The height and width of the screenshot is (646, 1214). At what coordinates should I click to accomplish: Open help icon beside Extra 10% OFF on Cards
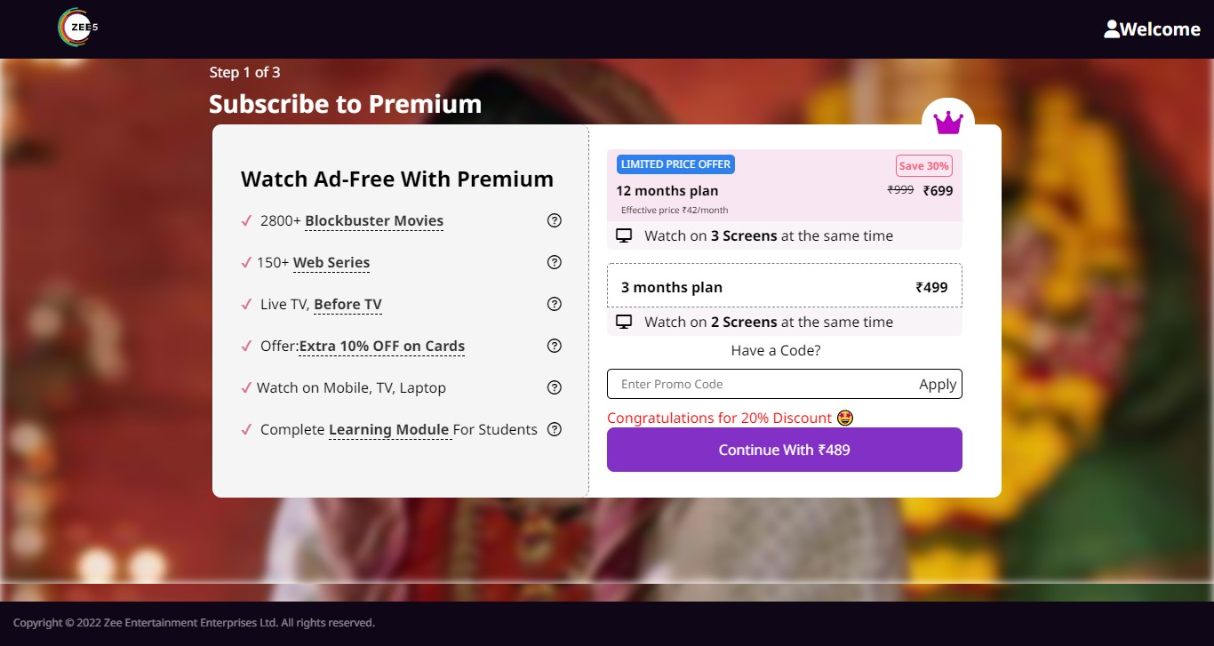pos(554,346)
